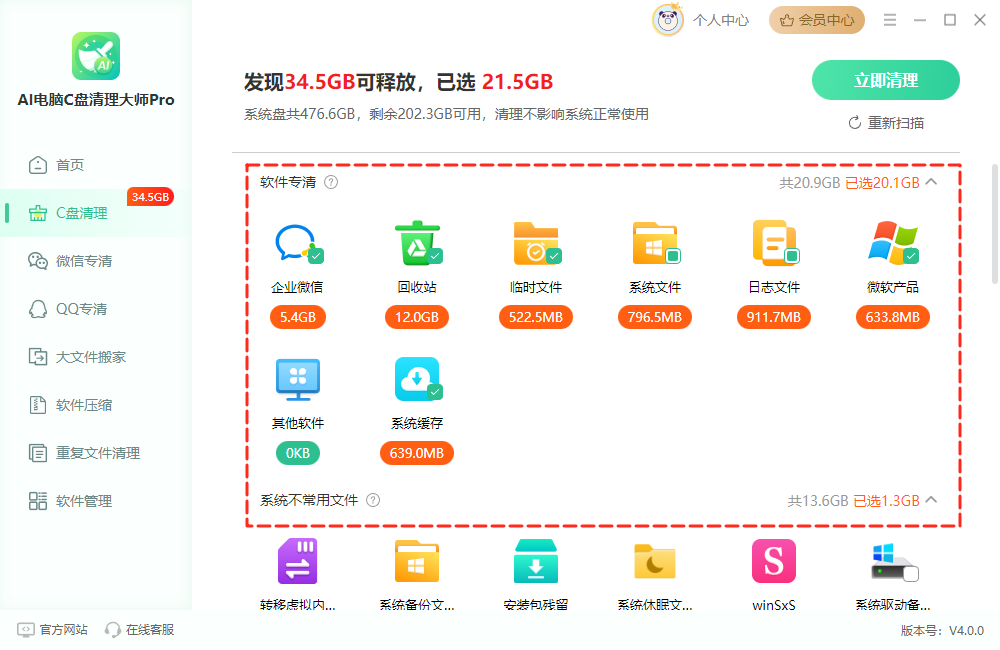Open the 转移虚拟内存 icon

click(298, 561)
